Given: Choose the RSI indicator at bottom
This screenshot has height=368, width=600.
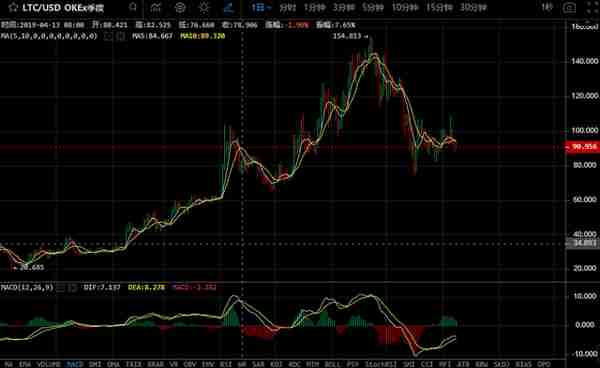Looking at the screenshot, I should click(x=226, y=364).
